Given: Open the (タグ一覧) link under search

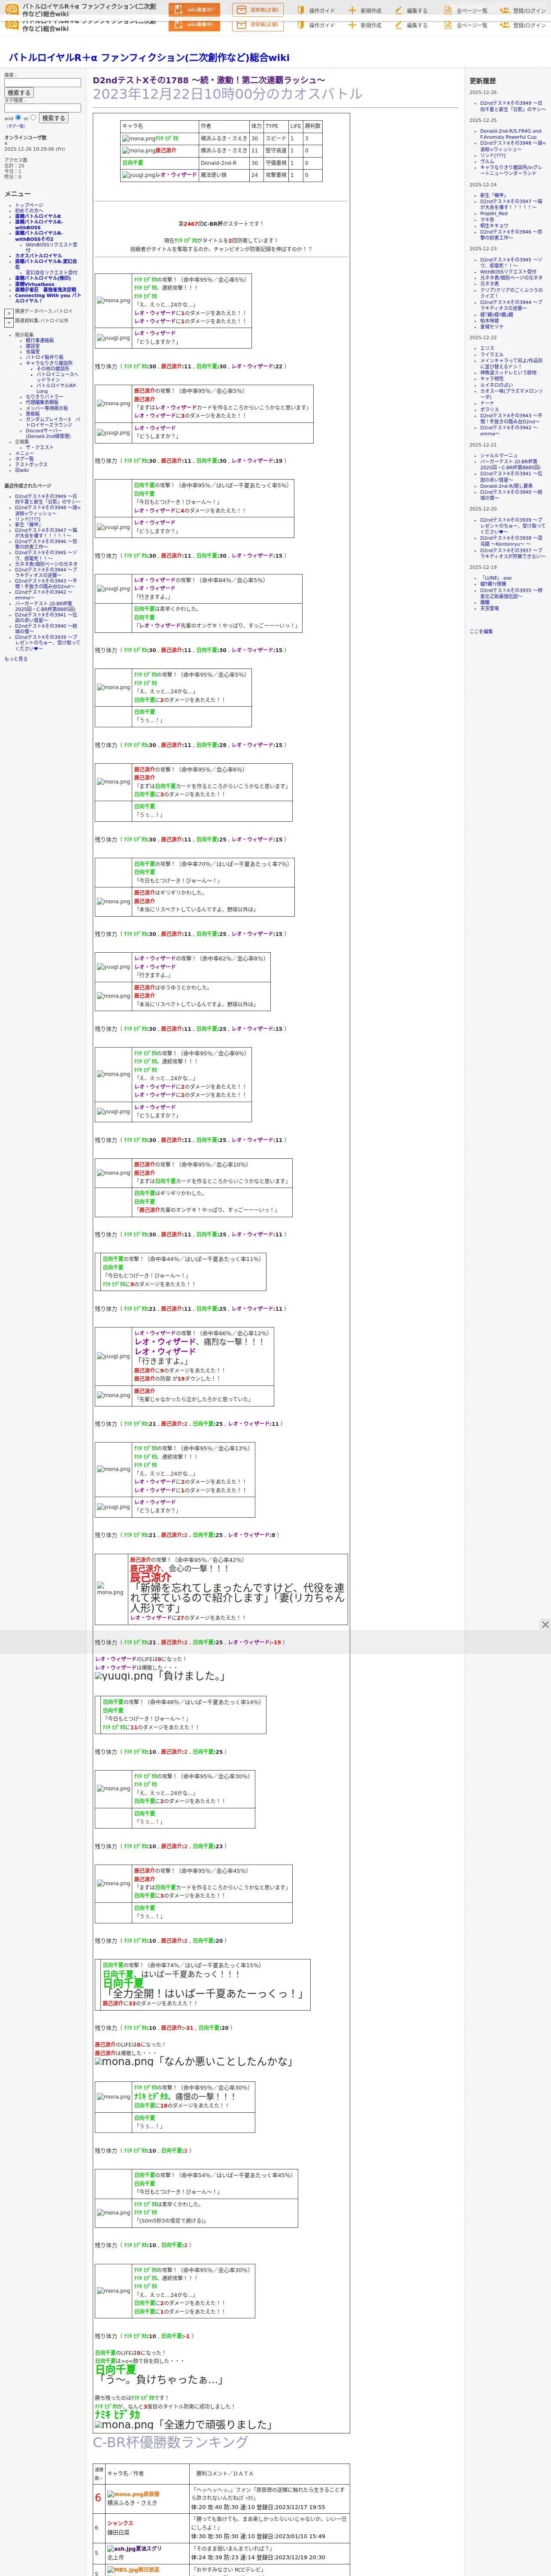Looking at the screenshot, I should coord(16,126).
